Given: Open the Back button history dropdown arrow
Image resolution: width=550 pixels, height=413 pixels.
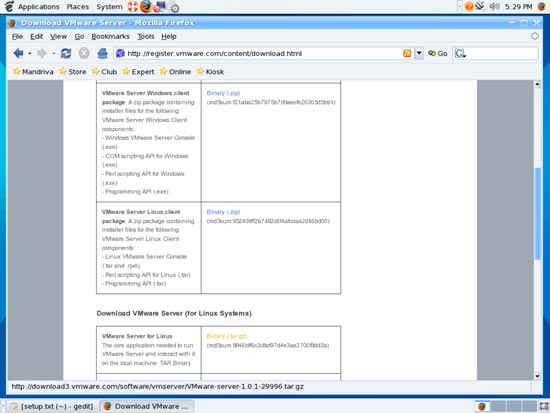Looking at the screenshot, I should [30, 53].
